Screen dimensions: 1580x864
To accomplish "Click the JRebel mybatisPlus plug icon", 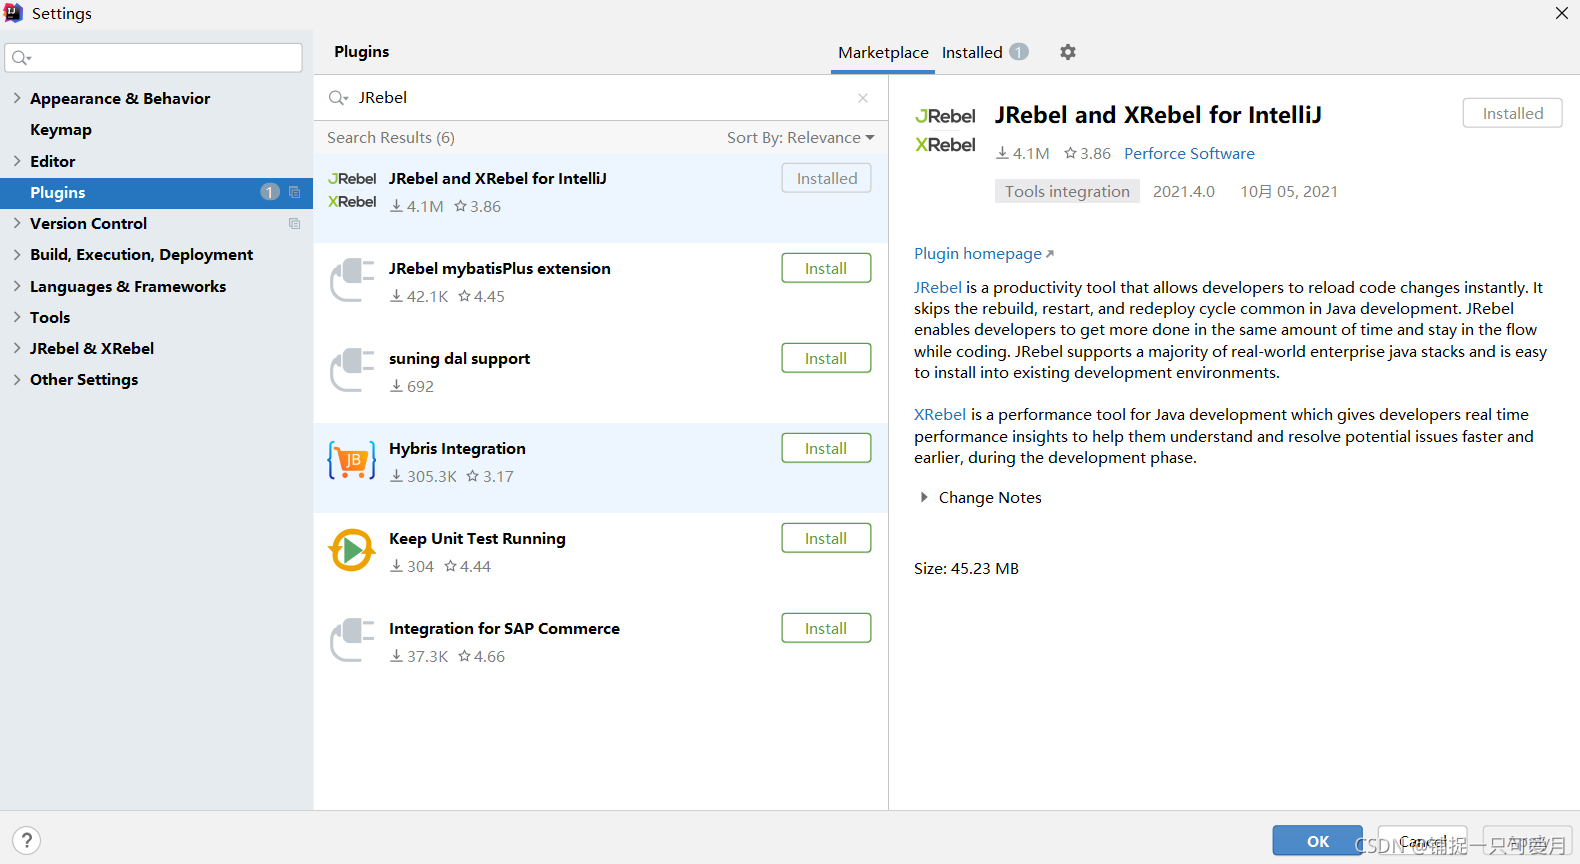I will click(352, 280).
